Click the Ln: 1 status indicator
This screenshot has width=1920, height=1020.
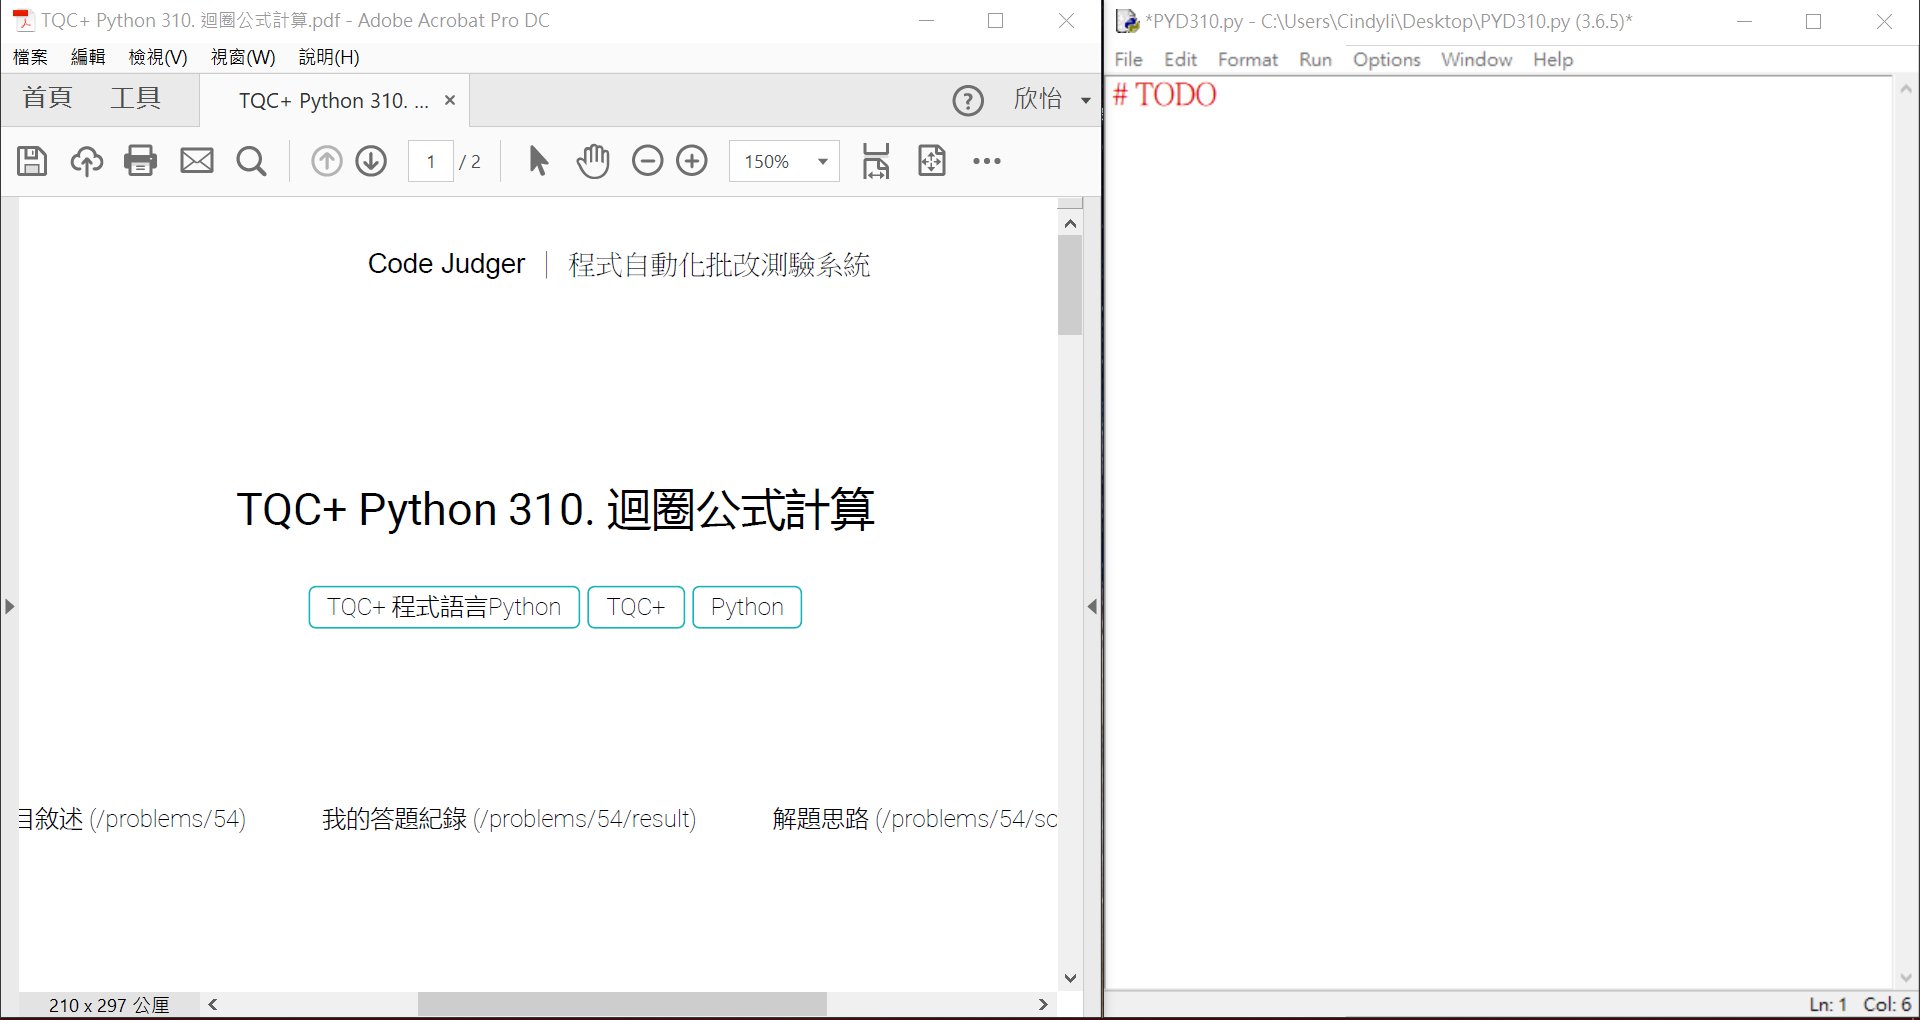point(1828,1004)
